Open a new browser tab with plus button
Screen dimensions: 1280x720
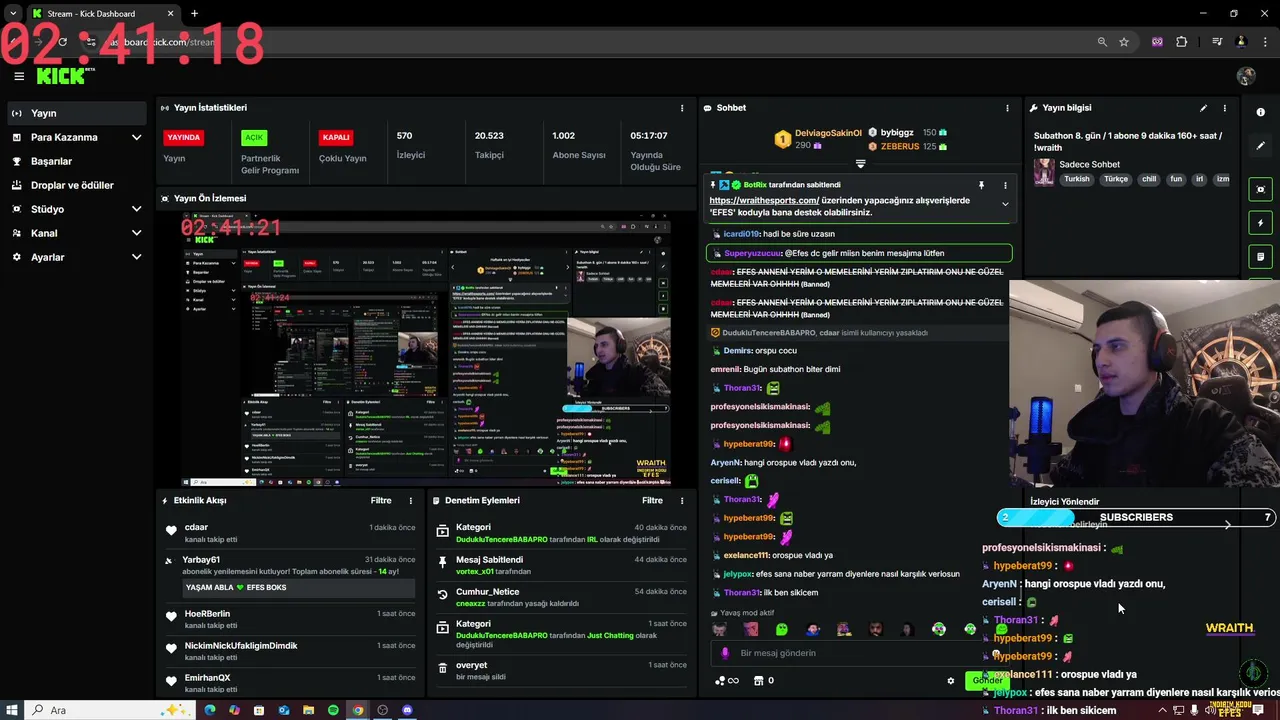[194, 14]
